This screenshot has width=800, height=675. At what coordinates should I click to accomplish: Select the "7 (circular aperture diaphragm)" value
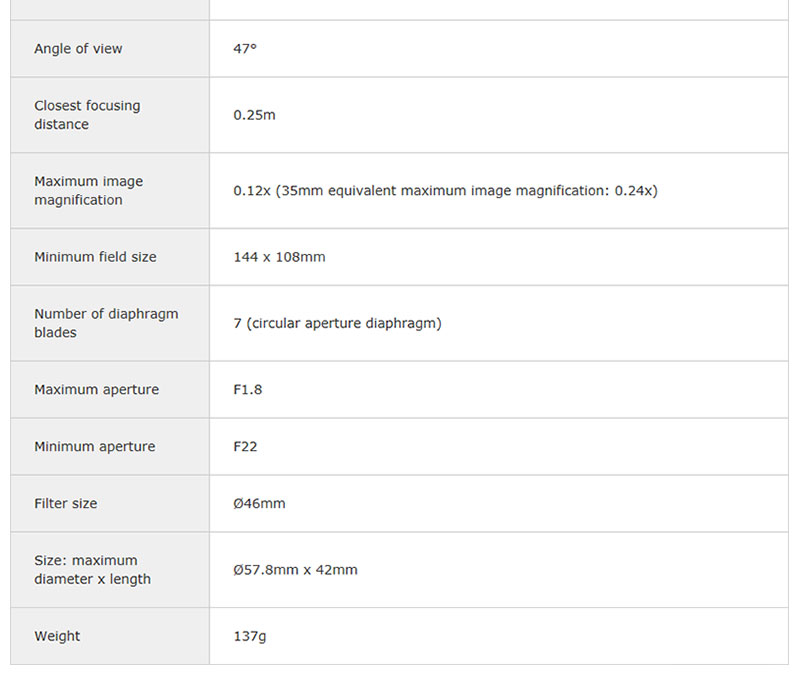click(337, 323)
